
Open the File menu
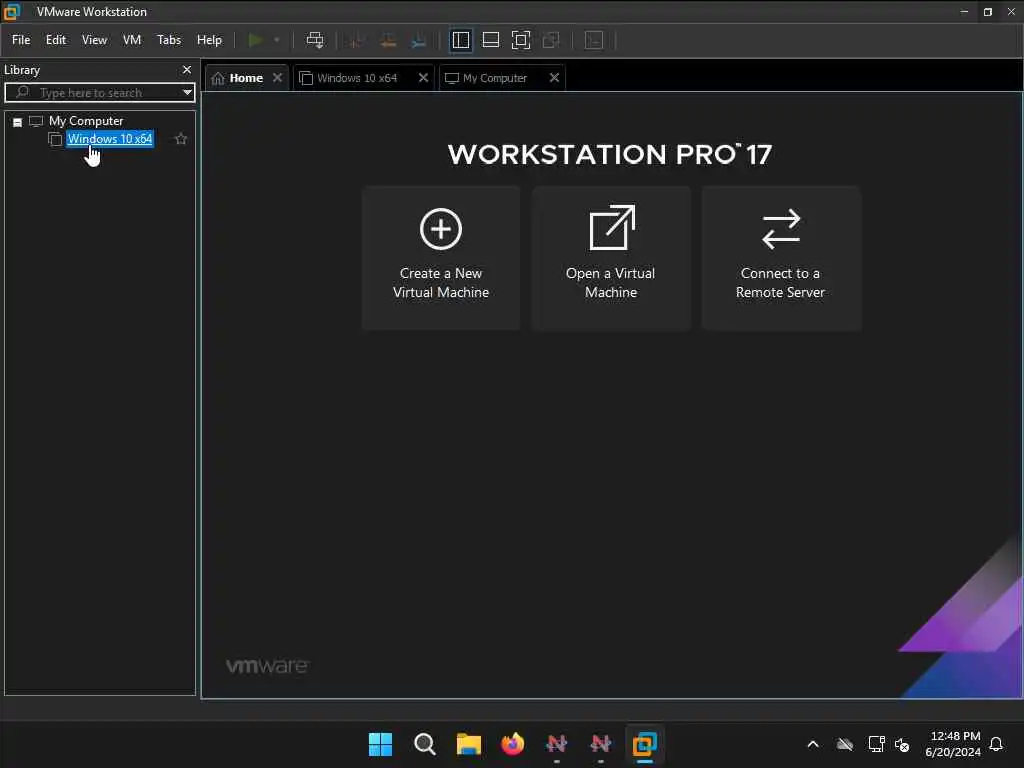(21, 40)
